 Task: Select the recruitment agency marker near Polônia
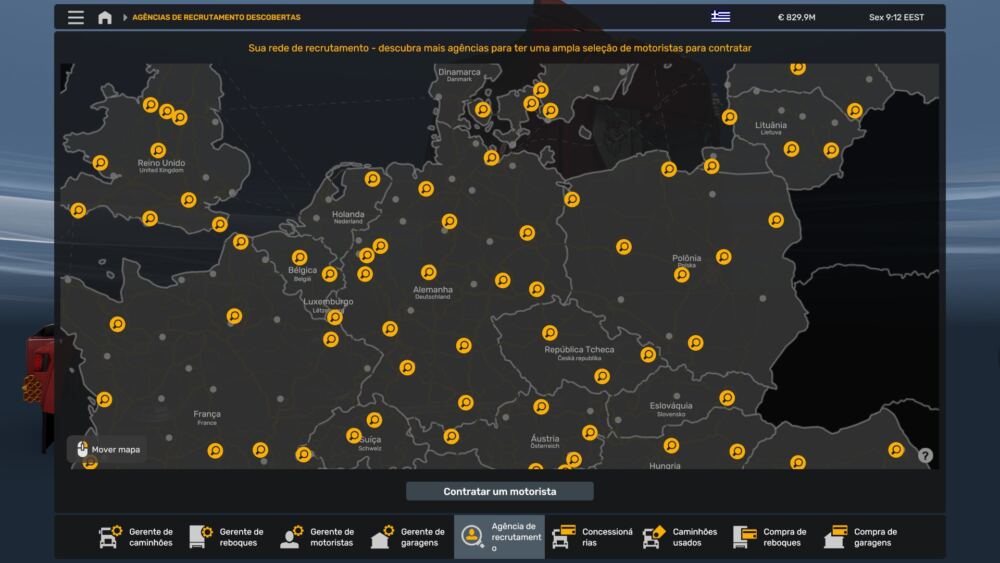tap(682, 274)
